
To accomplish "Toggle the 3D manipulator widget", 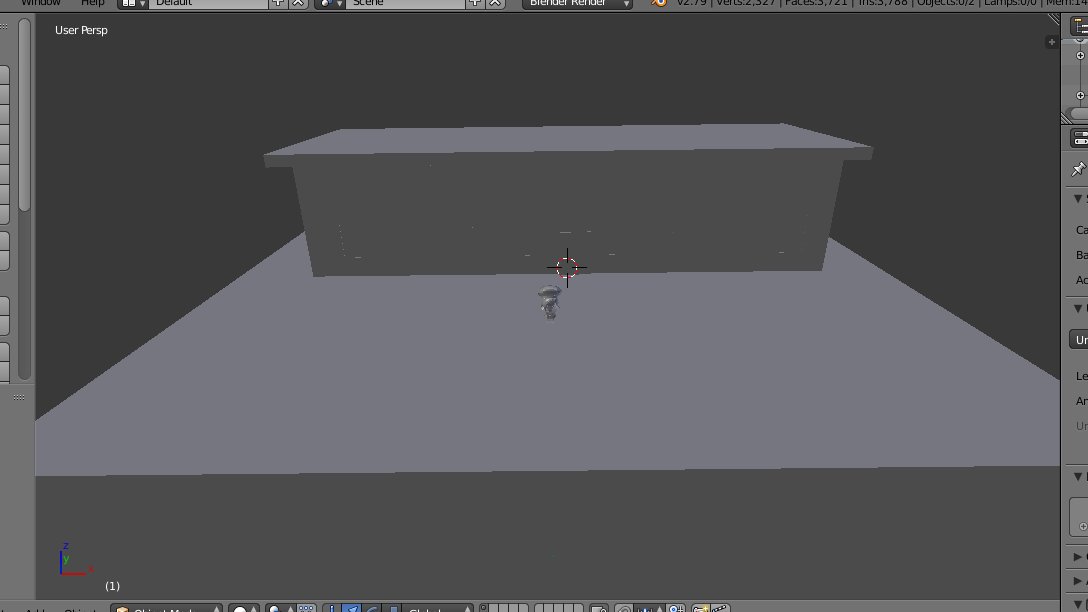I will coord(332,609).
